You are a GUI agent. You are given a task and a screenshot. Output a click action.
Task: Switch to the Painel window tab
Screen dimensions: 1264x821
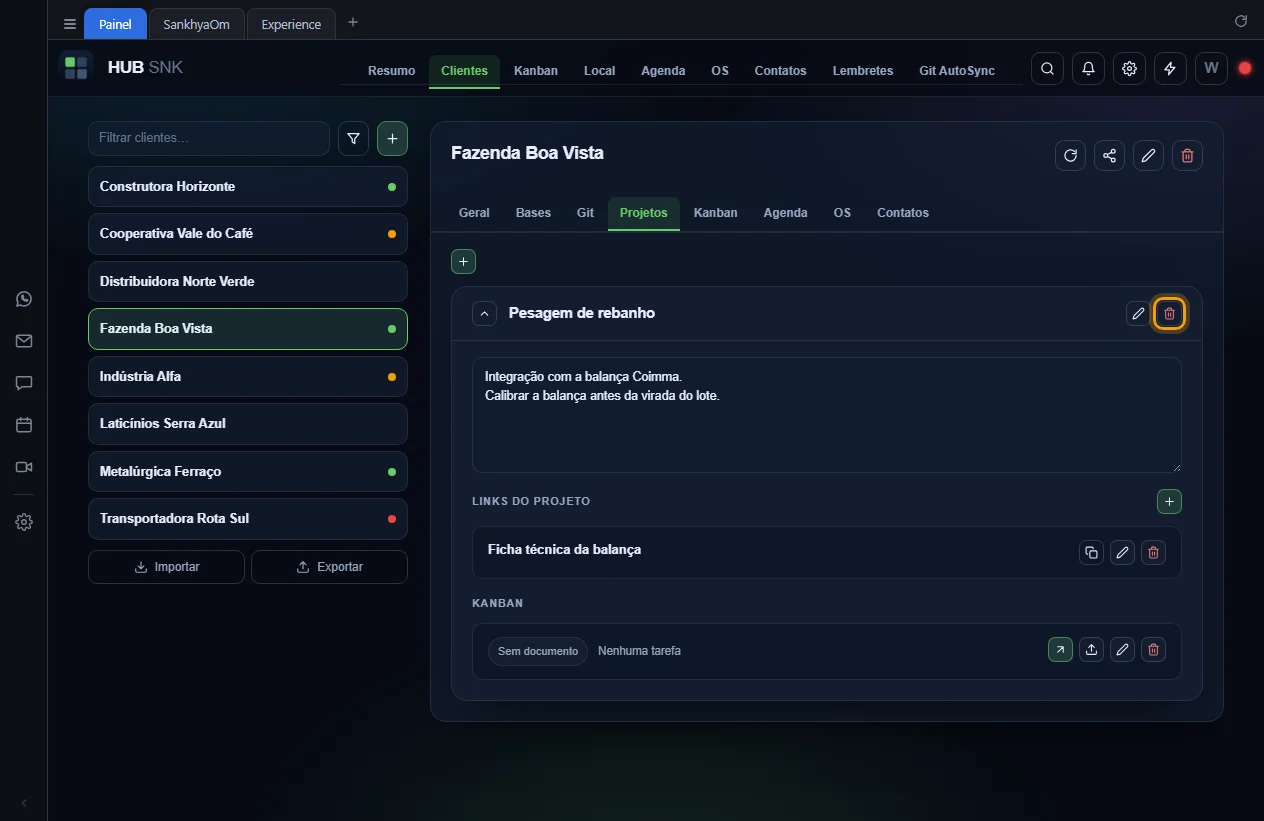point(115,24)
